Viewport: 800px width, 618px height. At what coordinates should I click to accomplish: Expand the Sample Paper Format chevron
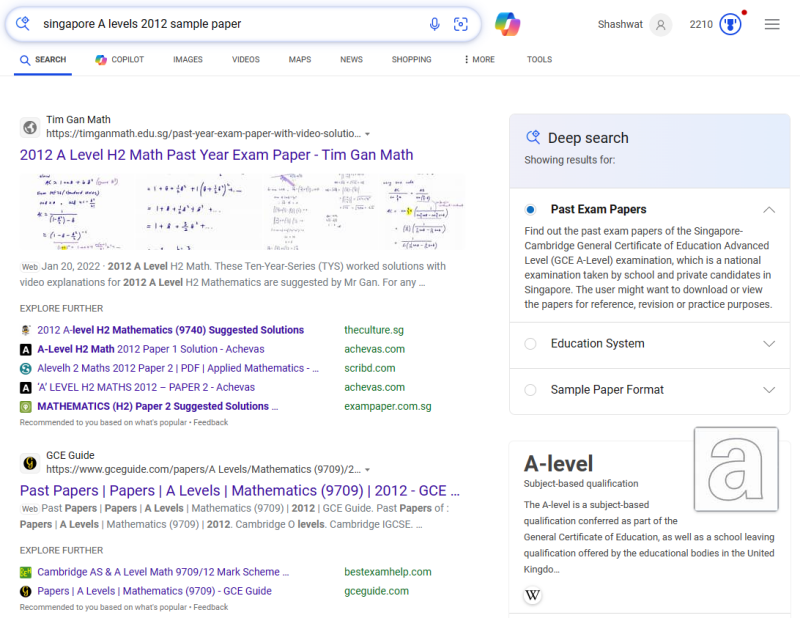pos(768,390)
